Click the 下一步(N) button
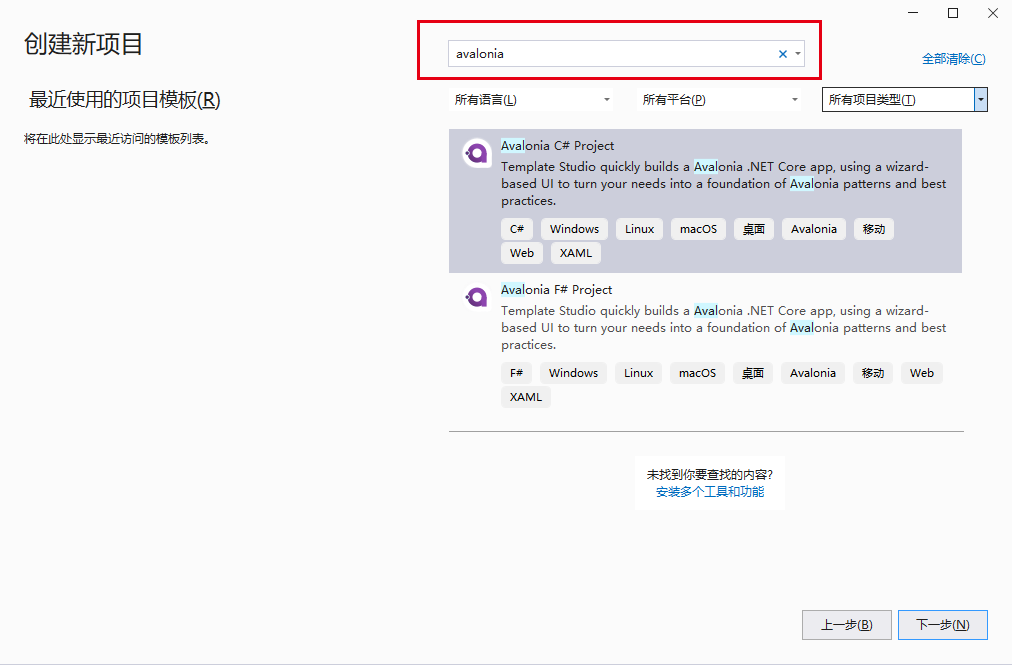1012x665 pixels. click(943, 625)
